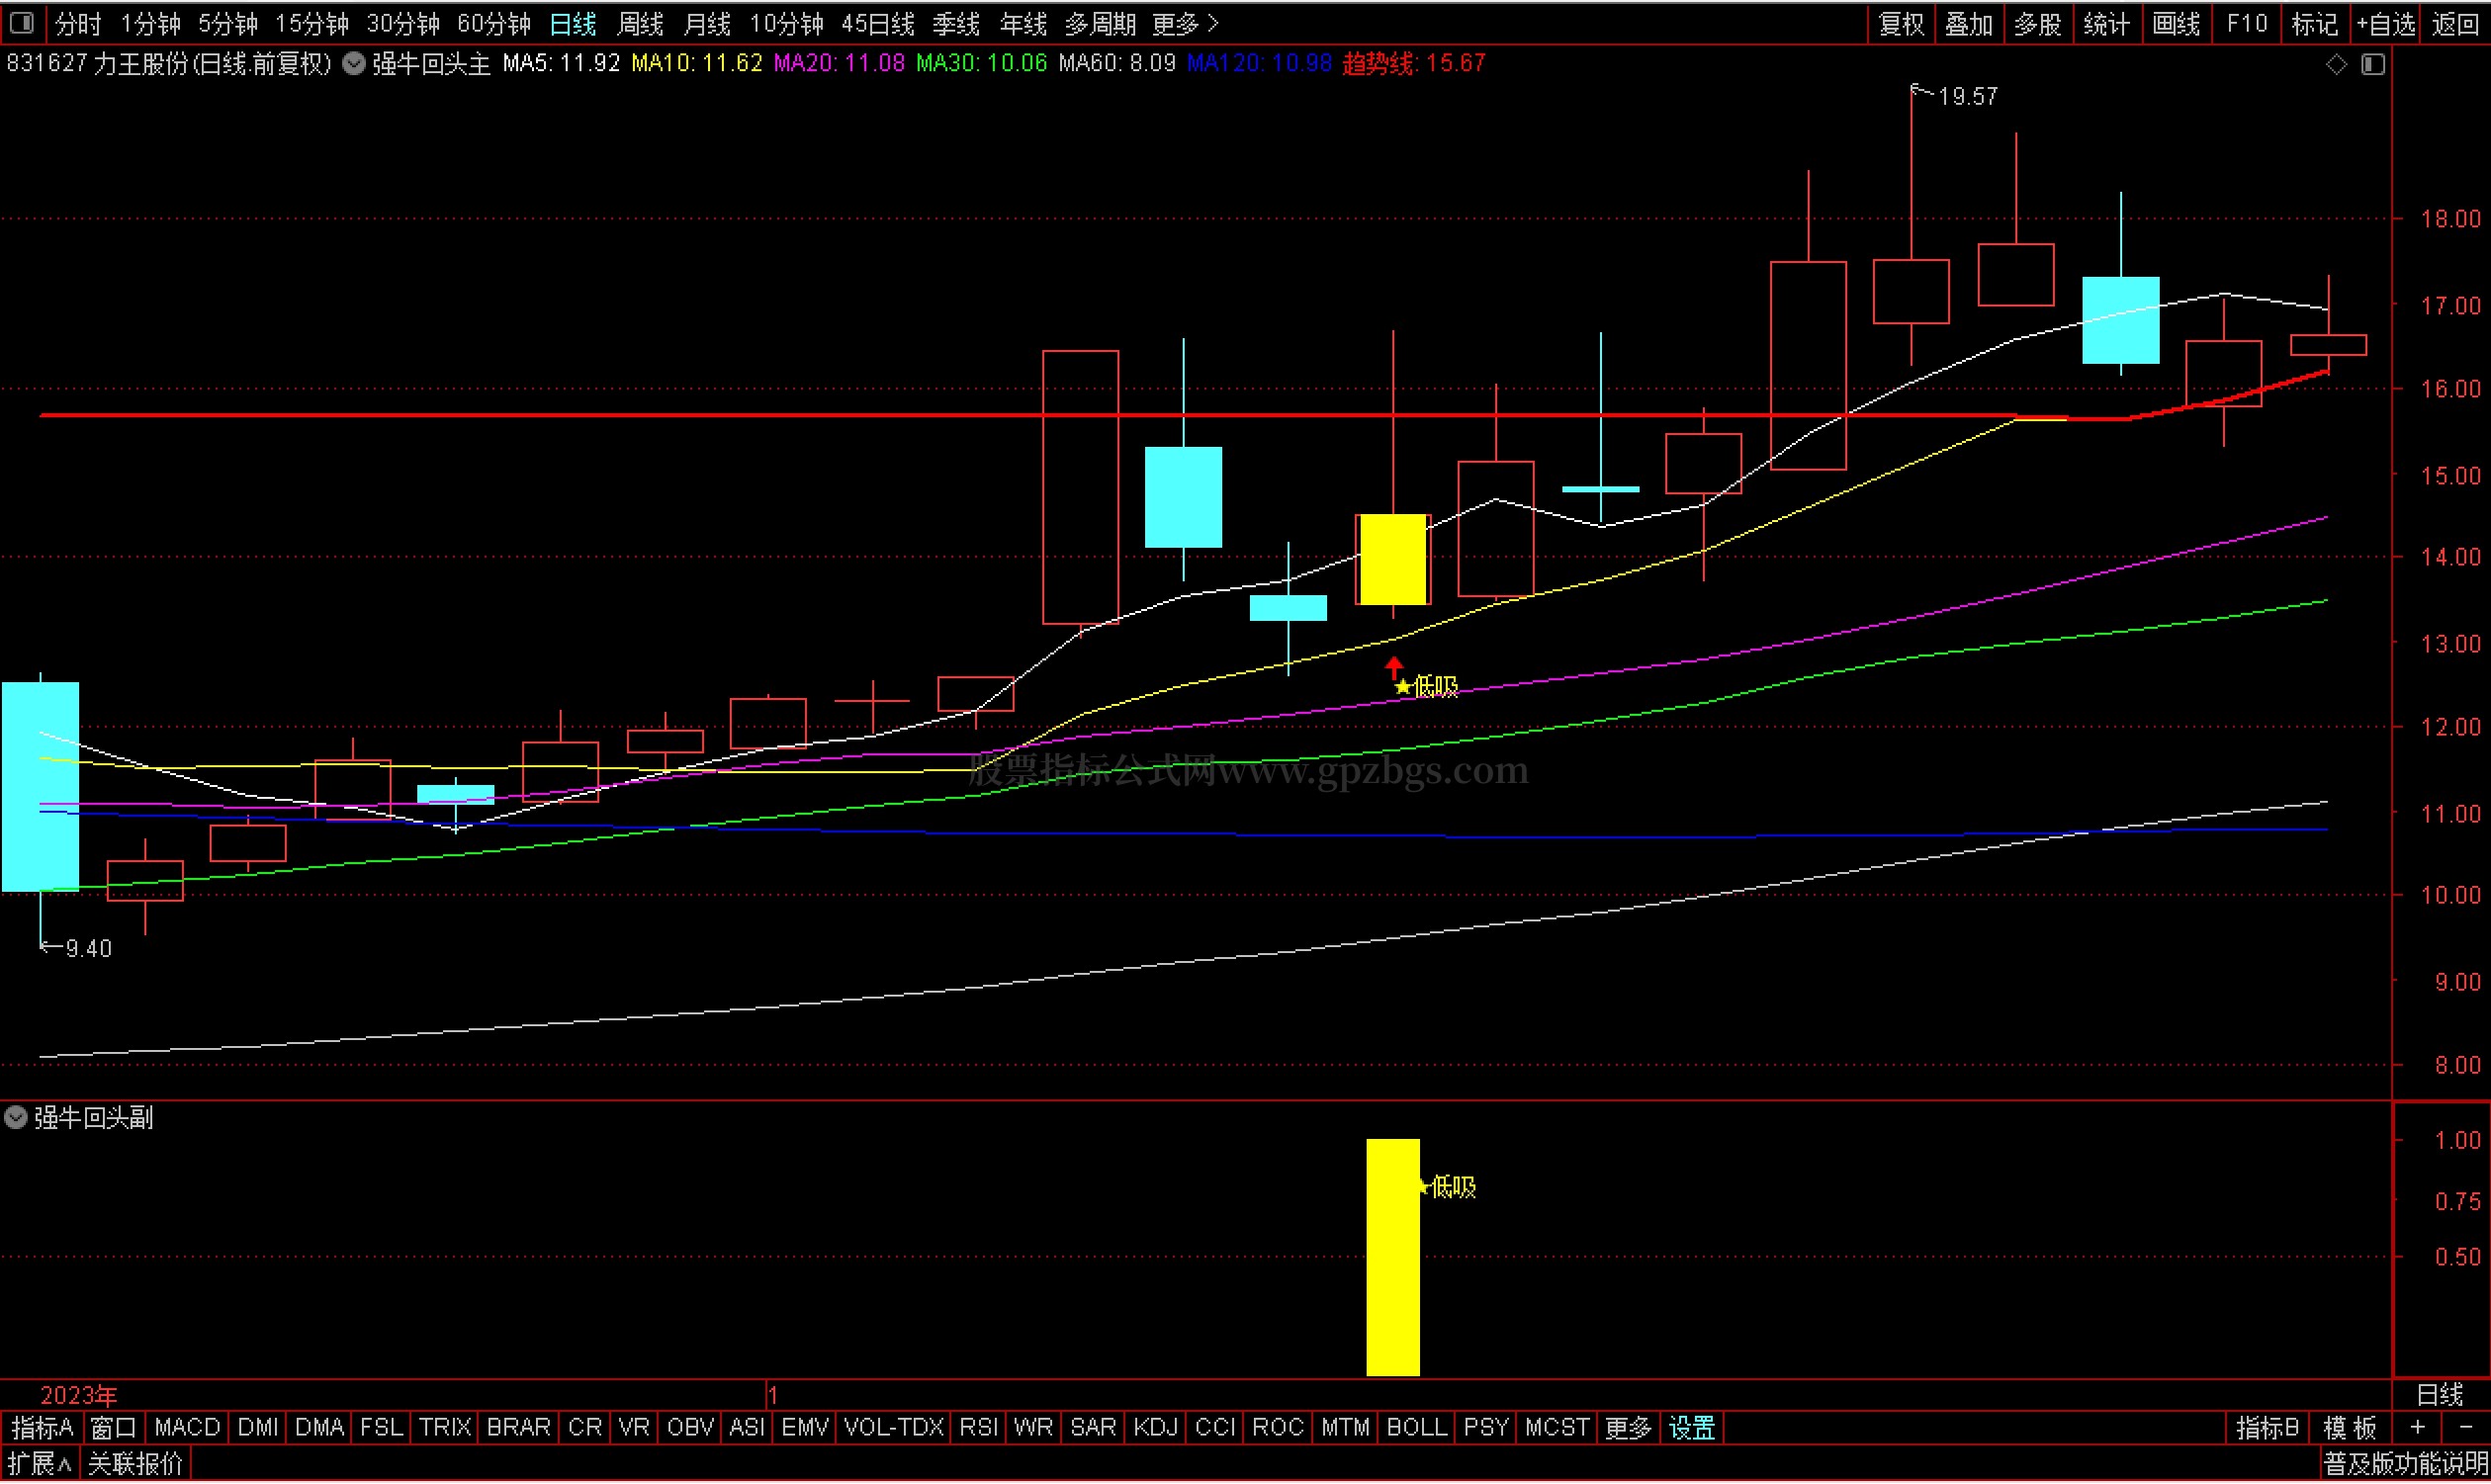Add stock via +自选

pyautogui.click(x=2386, y=23)
